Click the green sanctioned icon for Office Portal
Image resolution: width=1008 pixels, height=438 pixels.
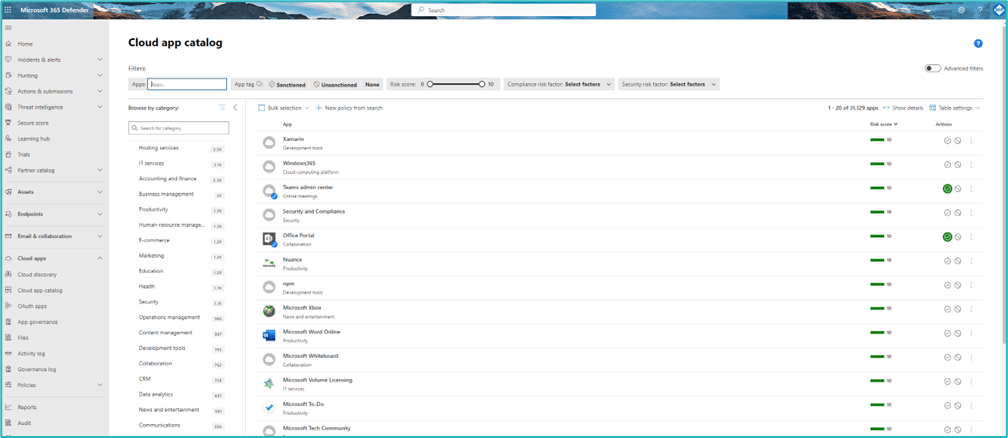pos(947,237)
